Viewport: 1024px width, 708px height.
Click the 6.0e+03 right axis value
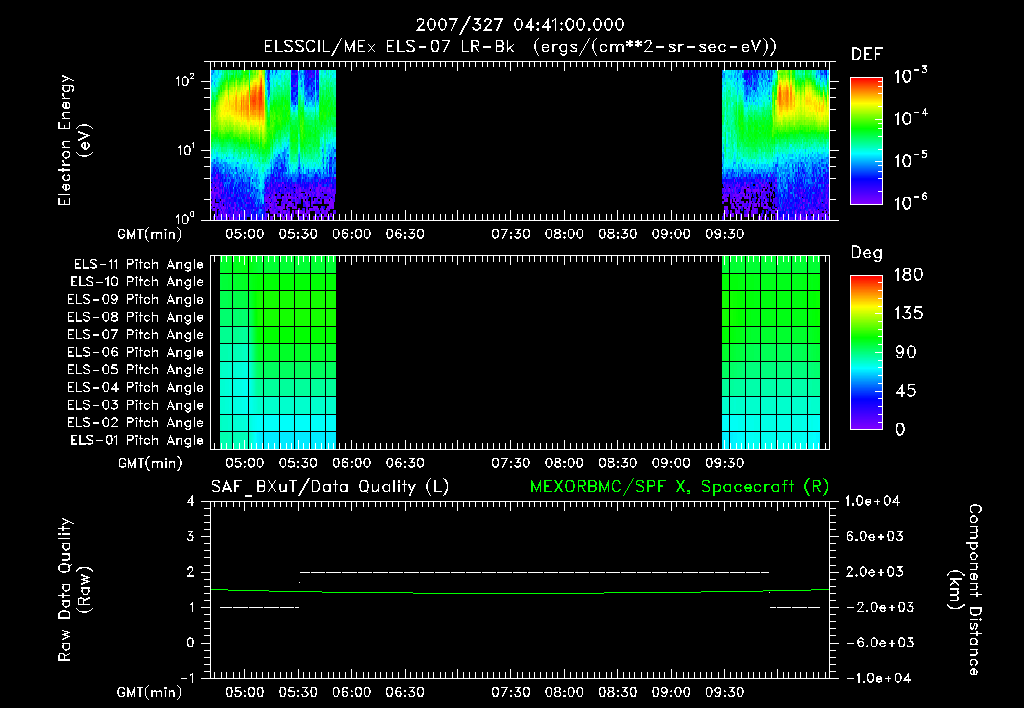coord(875,536)
